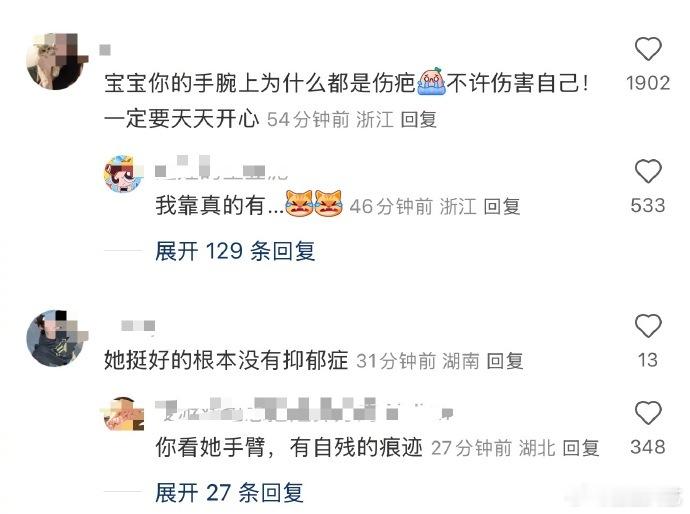The height and width of the screenshot is (514, 690).
Task: Reply to the 46-minutes-ago Zhejiang comment
Action: coord(502,206)
